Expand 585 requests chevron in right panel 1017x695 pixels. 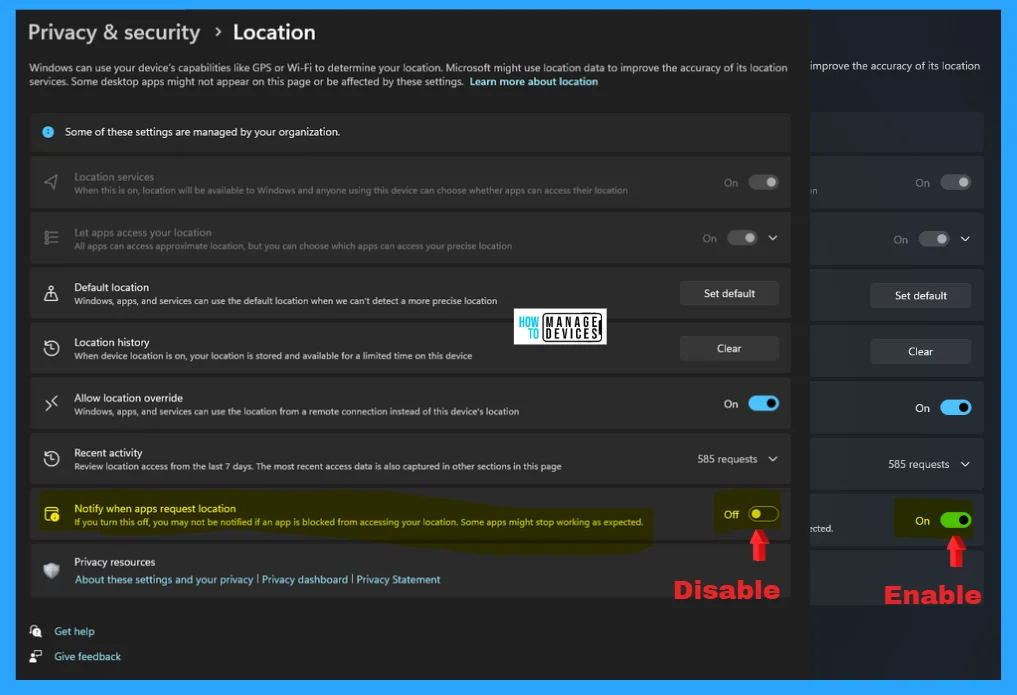tap(965, 464)
